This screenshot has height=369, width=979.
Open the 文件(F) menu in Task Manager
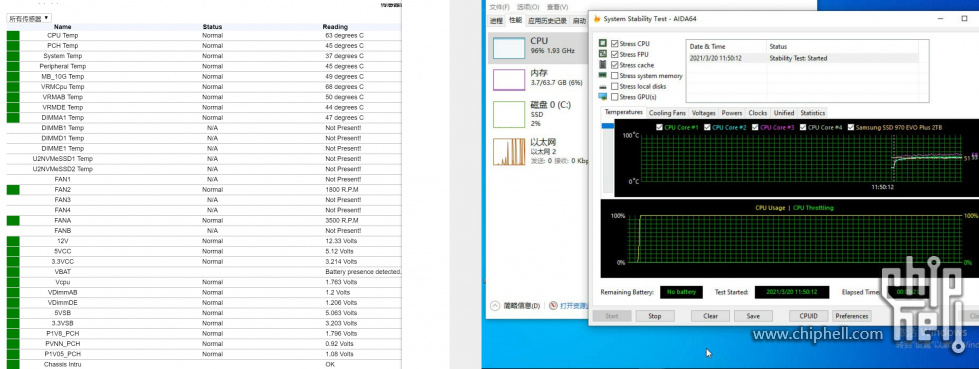click(499, 7)
